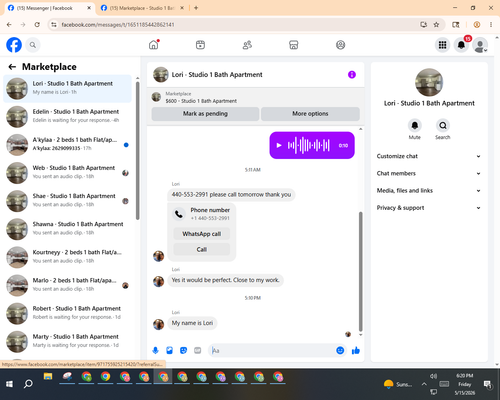Open Facebook home via logo
500x400 pixels.
[14, 45]
